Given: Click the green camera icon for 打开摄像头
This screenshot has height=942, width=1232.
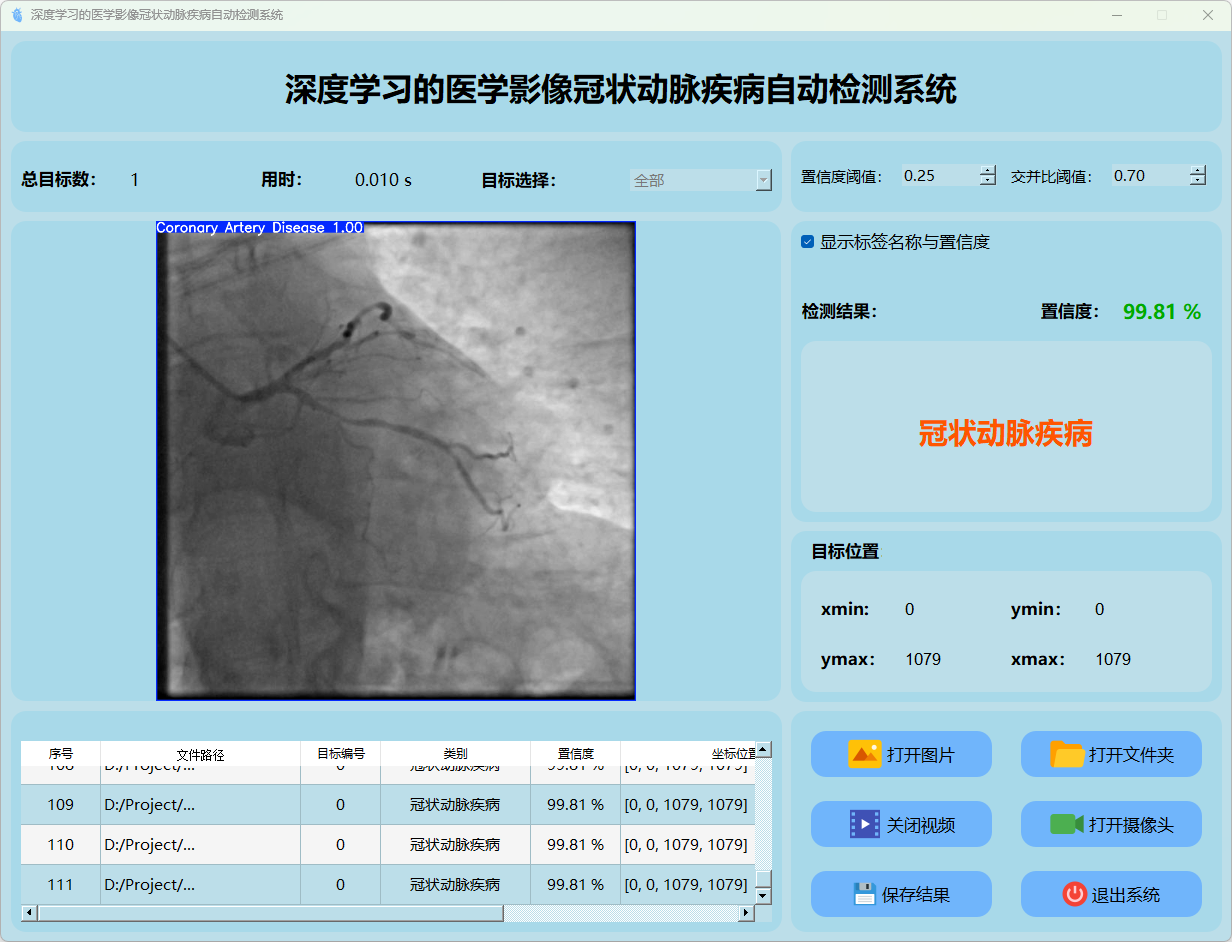Looking at the screenshot, I should tap(1067, 824).
